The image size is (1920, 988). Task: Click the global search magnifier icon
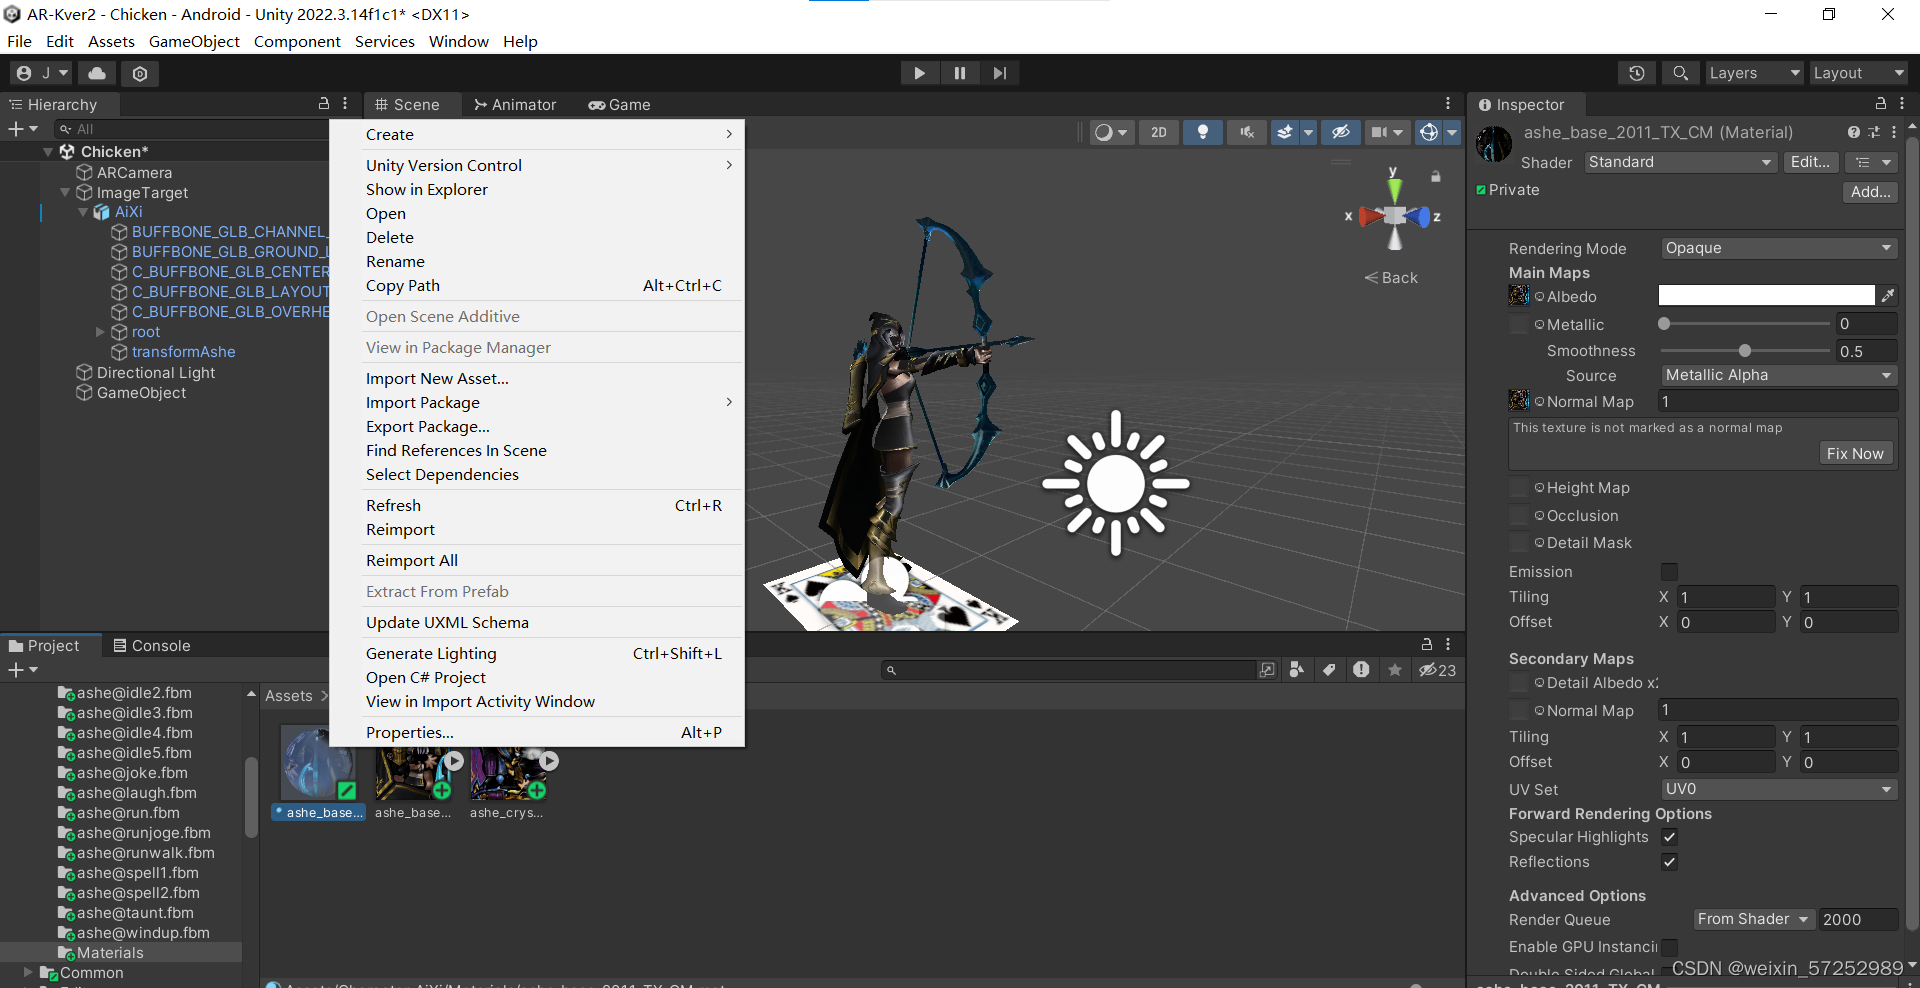tap(1680, 73)
